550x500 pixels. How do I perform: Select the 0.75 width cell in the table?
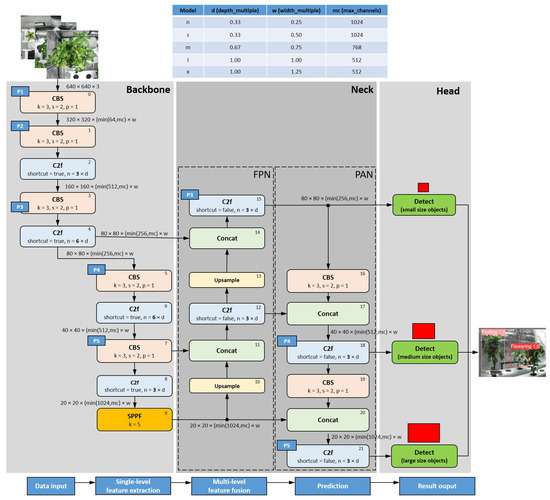(296, 47)
